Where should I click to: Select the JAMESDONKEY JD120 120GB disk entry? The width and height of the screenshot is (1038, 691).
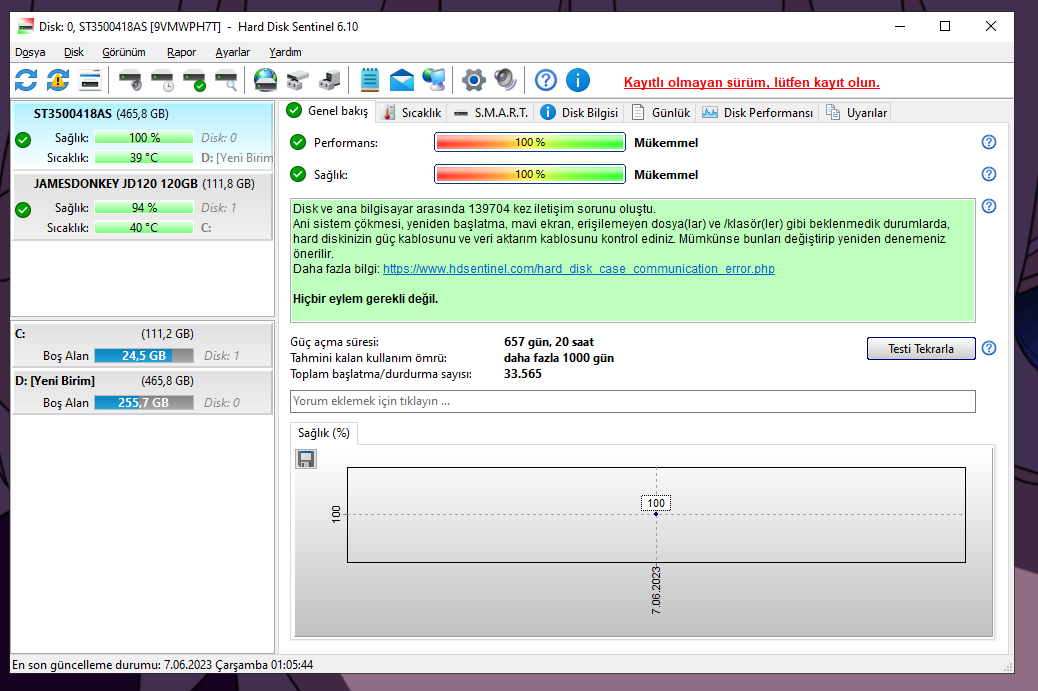[x=142, y=206]
